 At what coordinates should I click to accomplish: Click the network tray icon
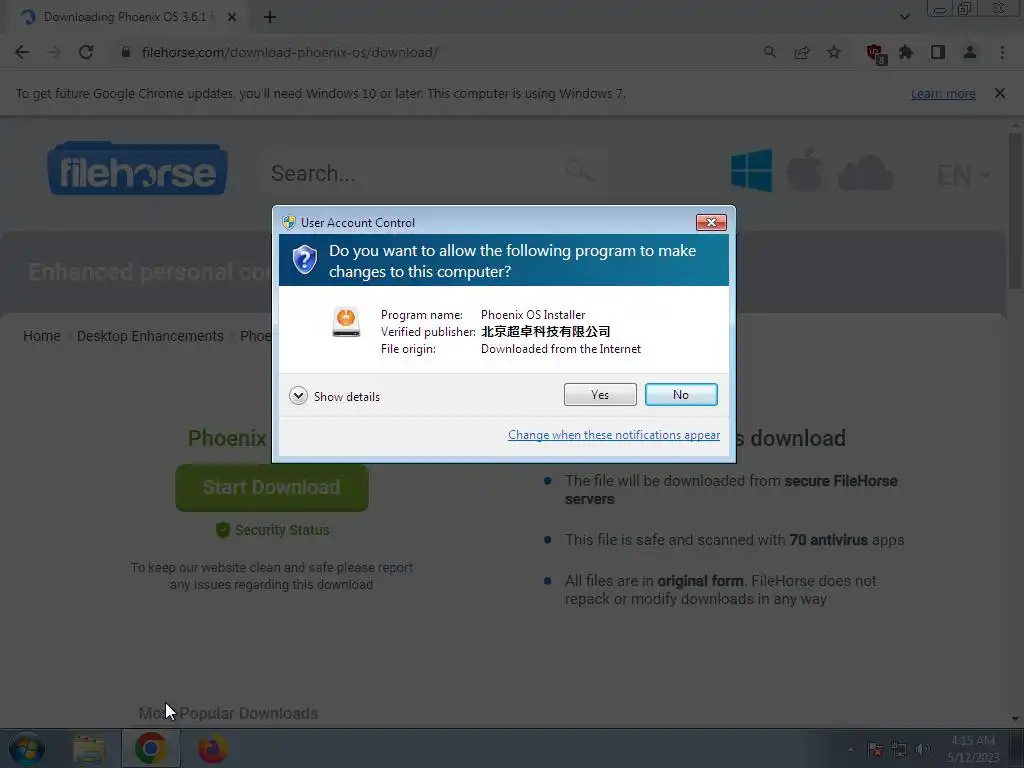click(x=899, y=749)
